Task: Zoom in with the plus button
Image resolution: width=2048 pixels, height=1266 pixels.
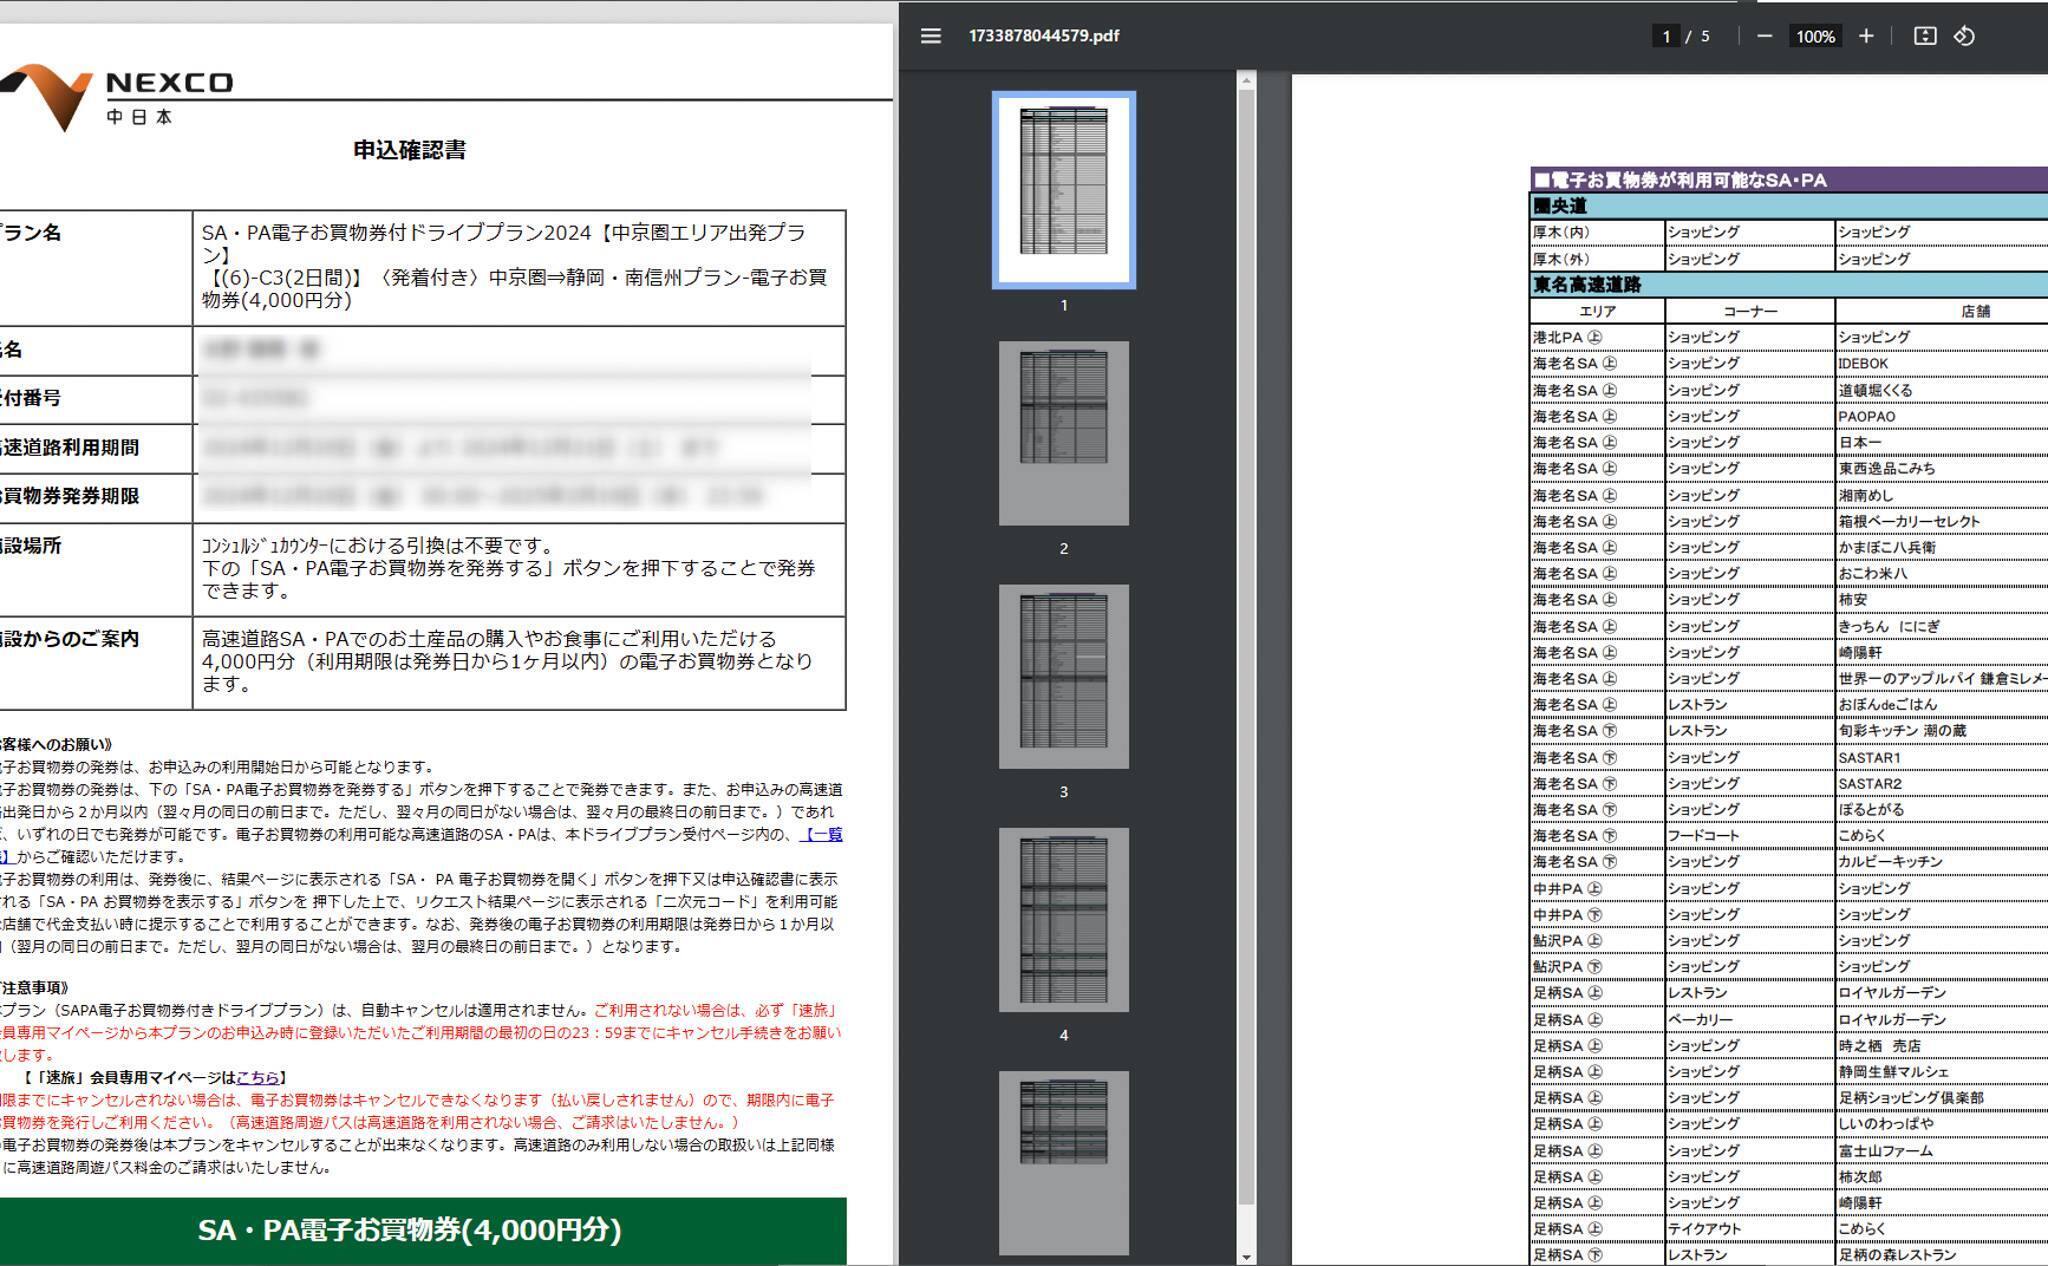Action: [1866, 36]
